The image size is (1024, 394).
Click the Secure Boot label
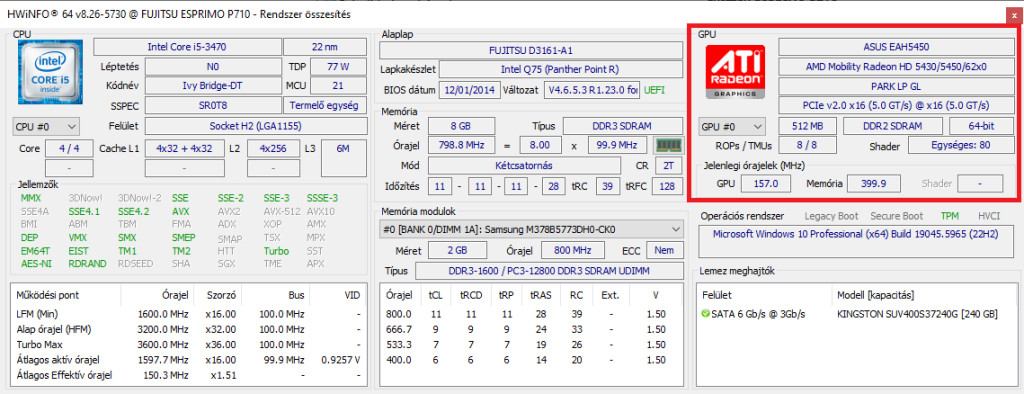pyautogui.click(x=897, y=216)
